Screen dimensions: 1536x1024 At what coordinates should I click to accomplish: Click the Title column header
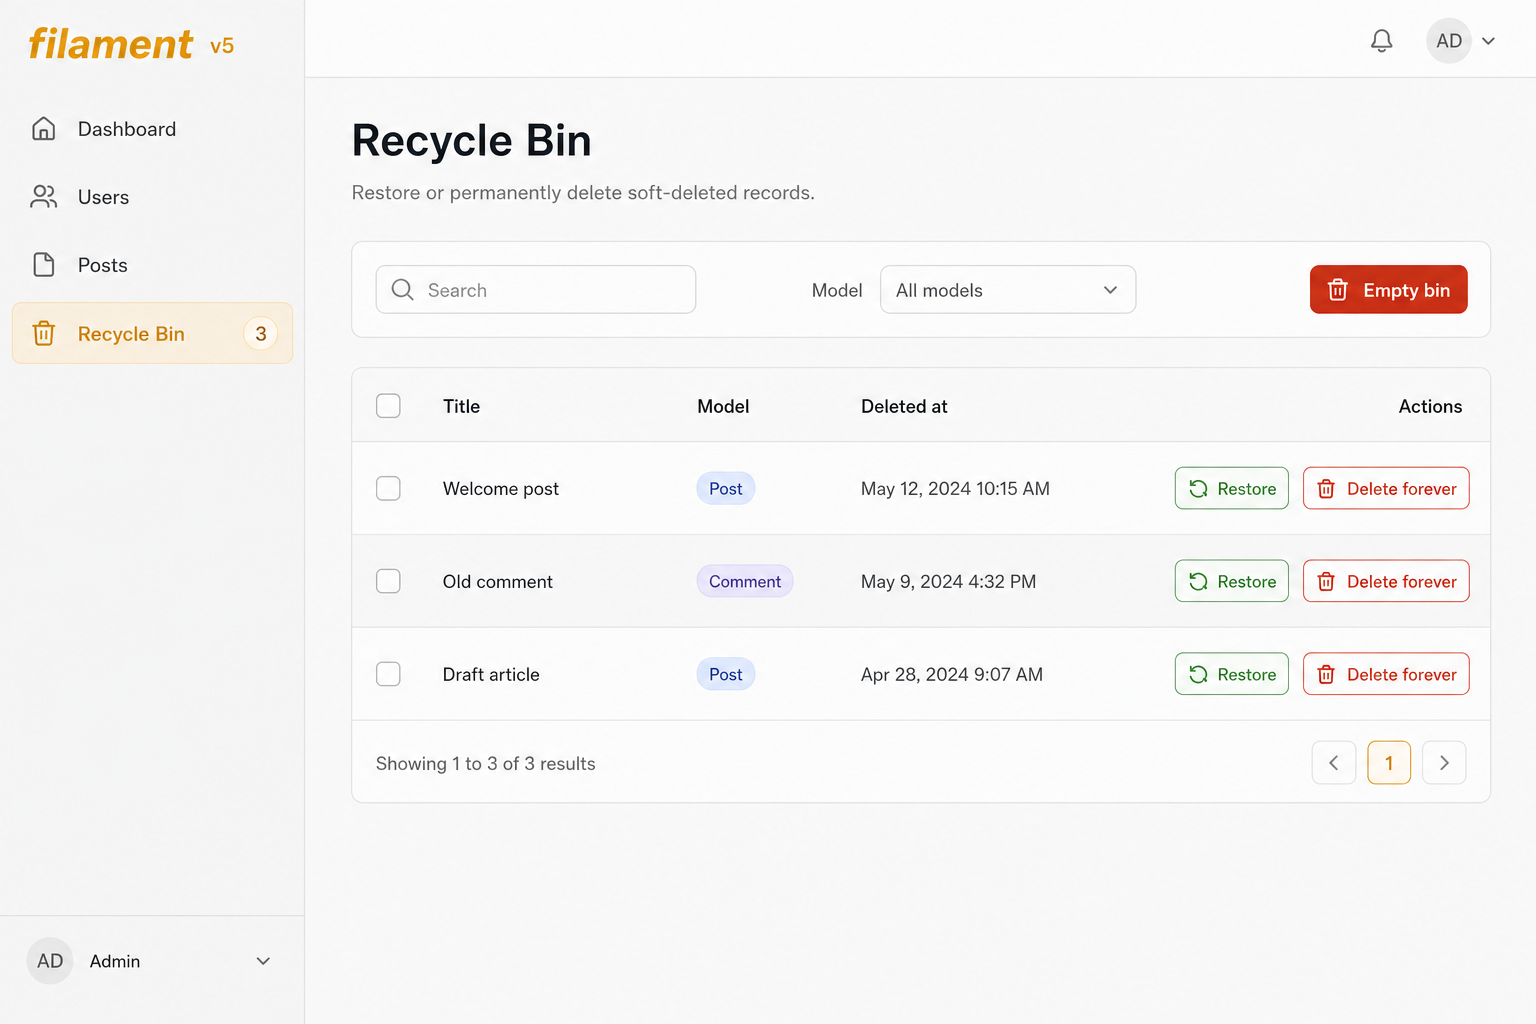click(462, 406)
